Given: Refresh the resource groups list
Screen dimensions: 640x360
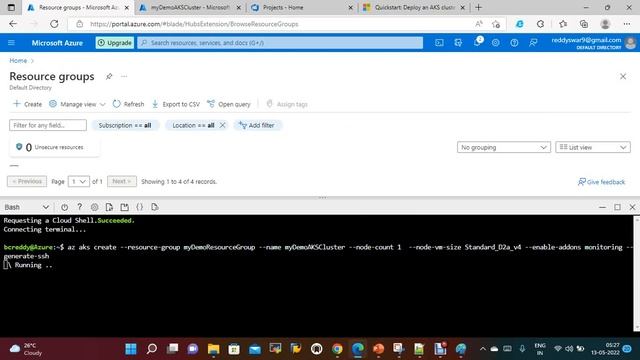Looking at the screenshot, I should point(128,104).
